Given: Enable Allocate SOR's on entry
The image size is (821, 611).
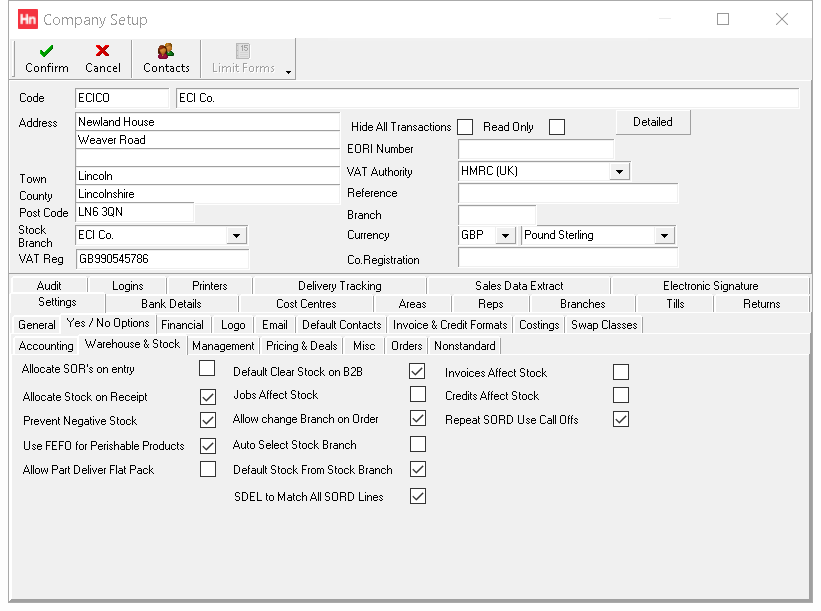Looking at the screenshot, I should point(207,368).
